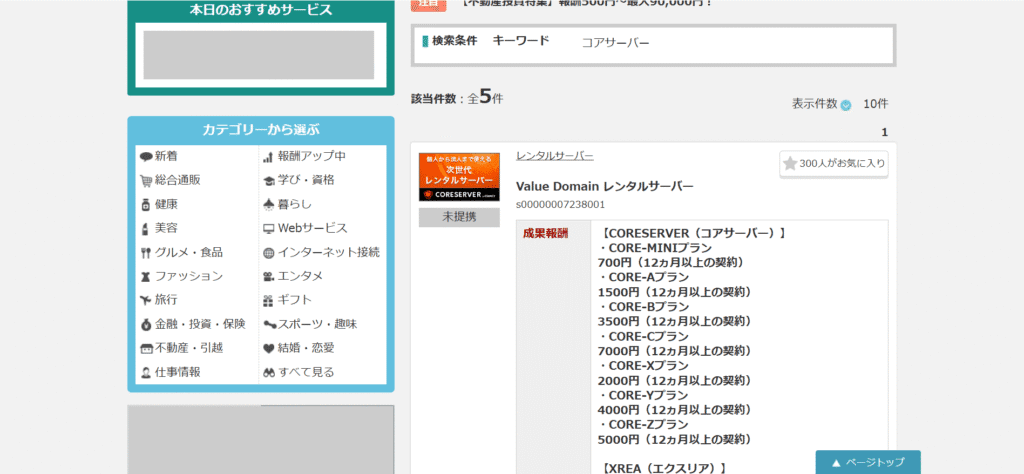This screenshot has width=1024, height=474.
Task: Click the bar chart icon for 報酬アップ中
Action: (x=268, y=157)
